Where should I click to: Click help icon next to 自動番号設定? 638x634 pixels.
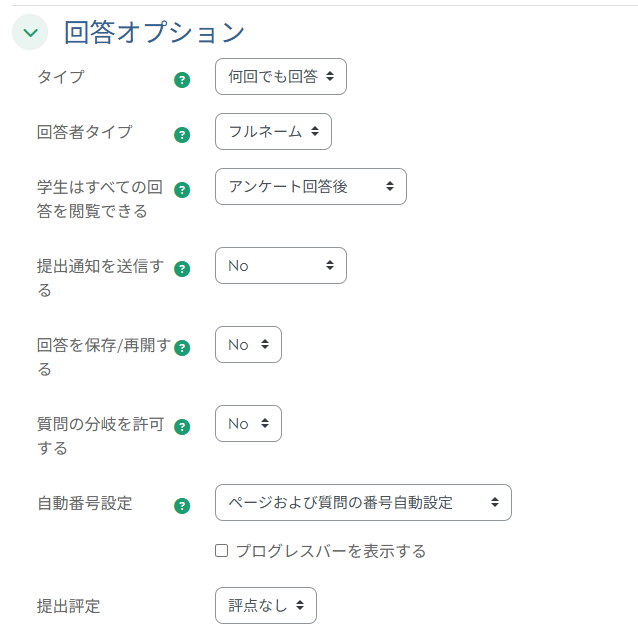pos(182,506)
